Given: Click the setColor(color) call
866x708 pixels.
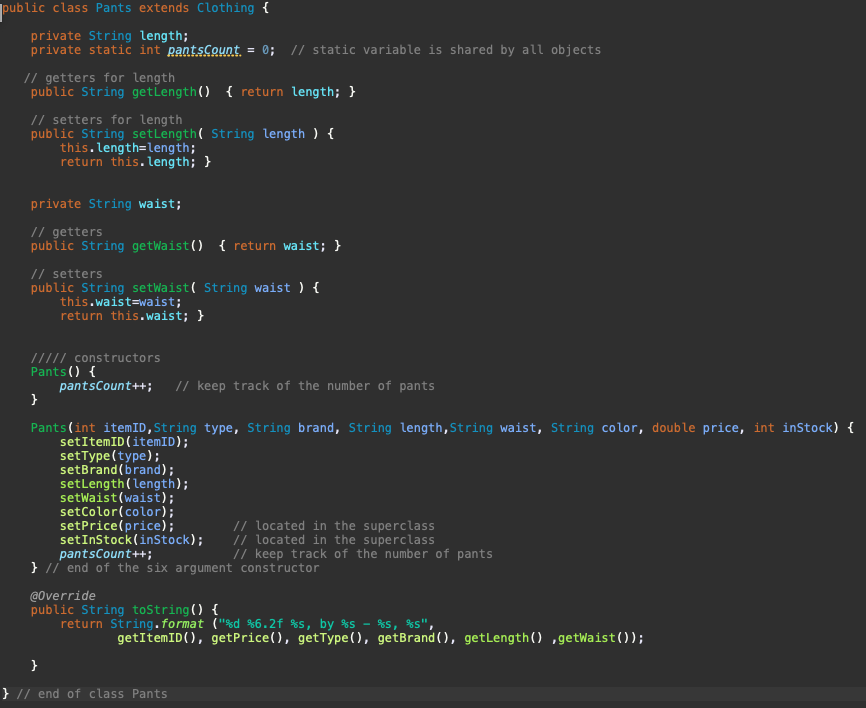Looking at the screenshot, I should [x=117, y=512].
